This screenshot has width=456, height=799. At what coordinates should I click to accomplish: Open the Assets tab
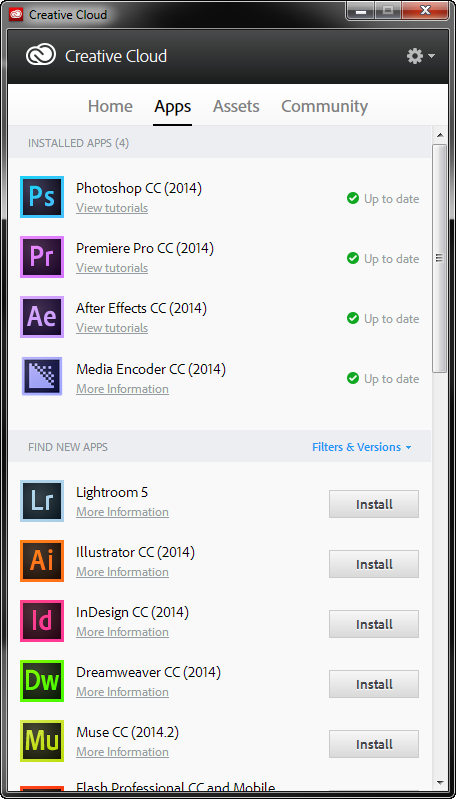point(236,106)
